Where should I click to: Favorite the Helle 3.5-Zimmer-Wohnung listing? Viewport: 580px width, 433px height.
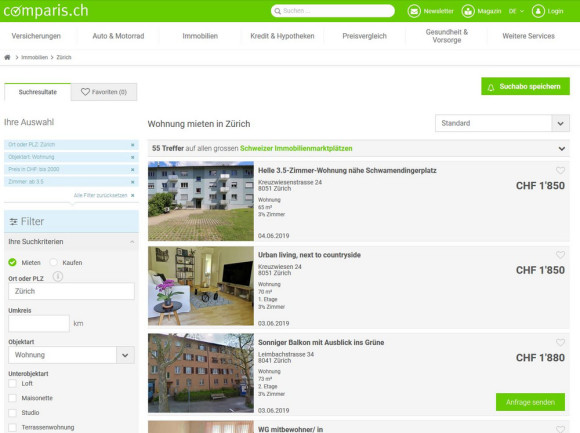[560, 170]
